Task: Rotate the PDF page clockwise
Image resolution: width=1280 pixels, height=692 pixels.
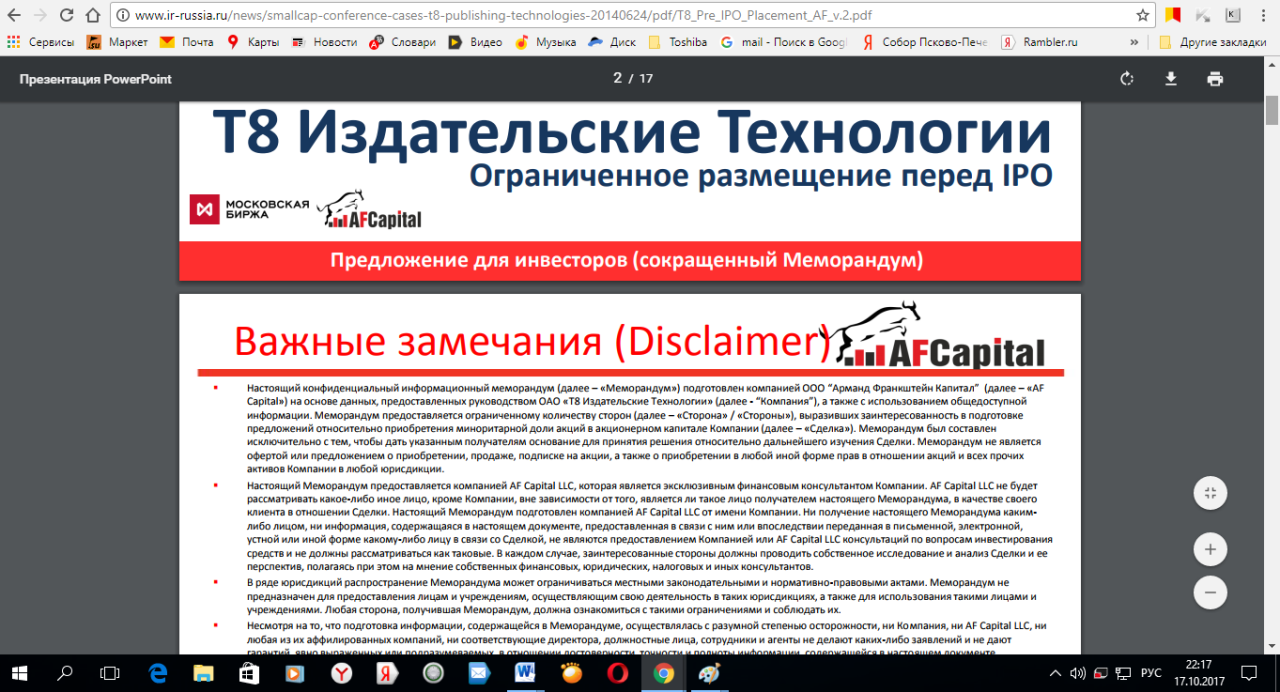Action: tap(1127, 79)
